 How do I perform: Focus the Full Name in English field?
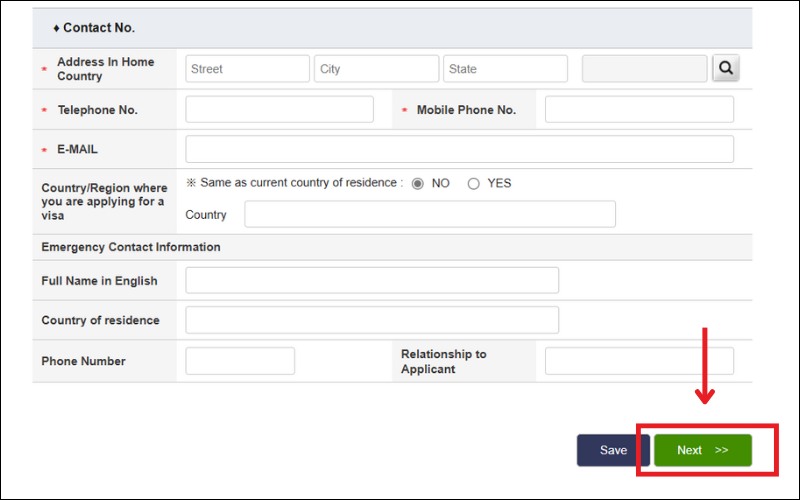click(372, 281)
